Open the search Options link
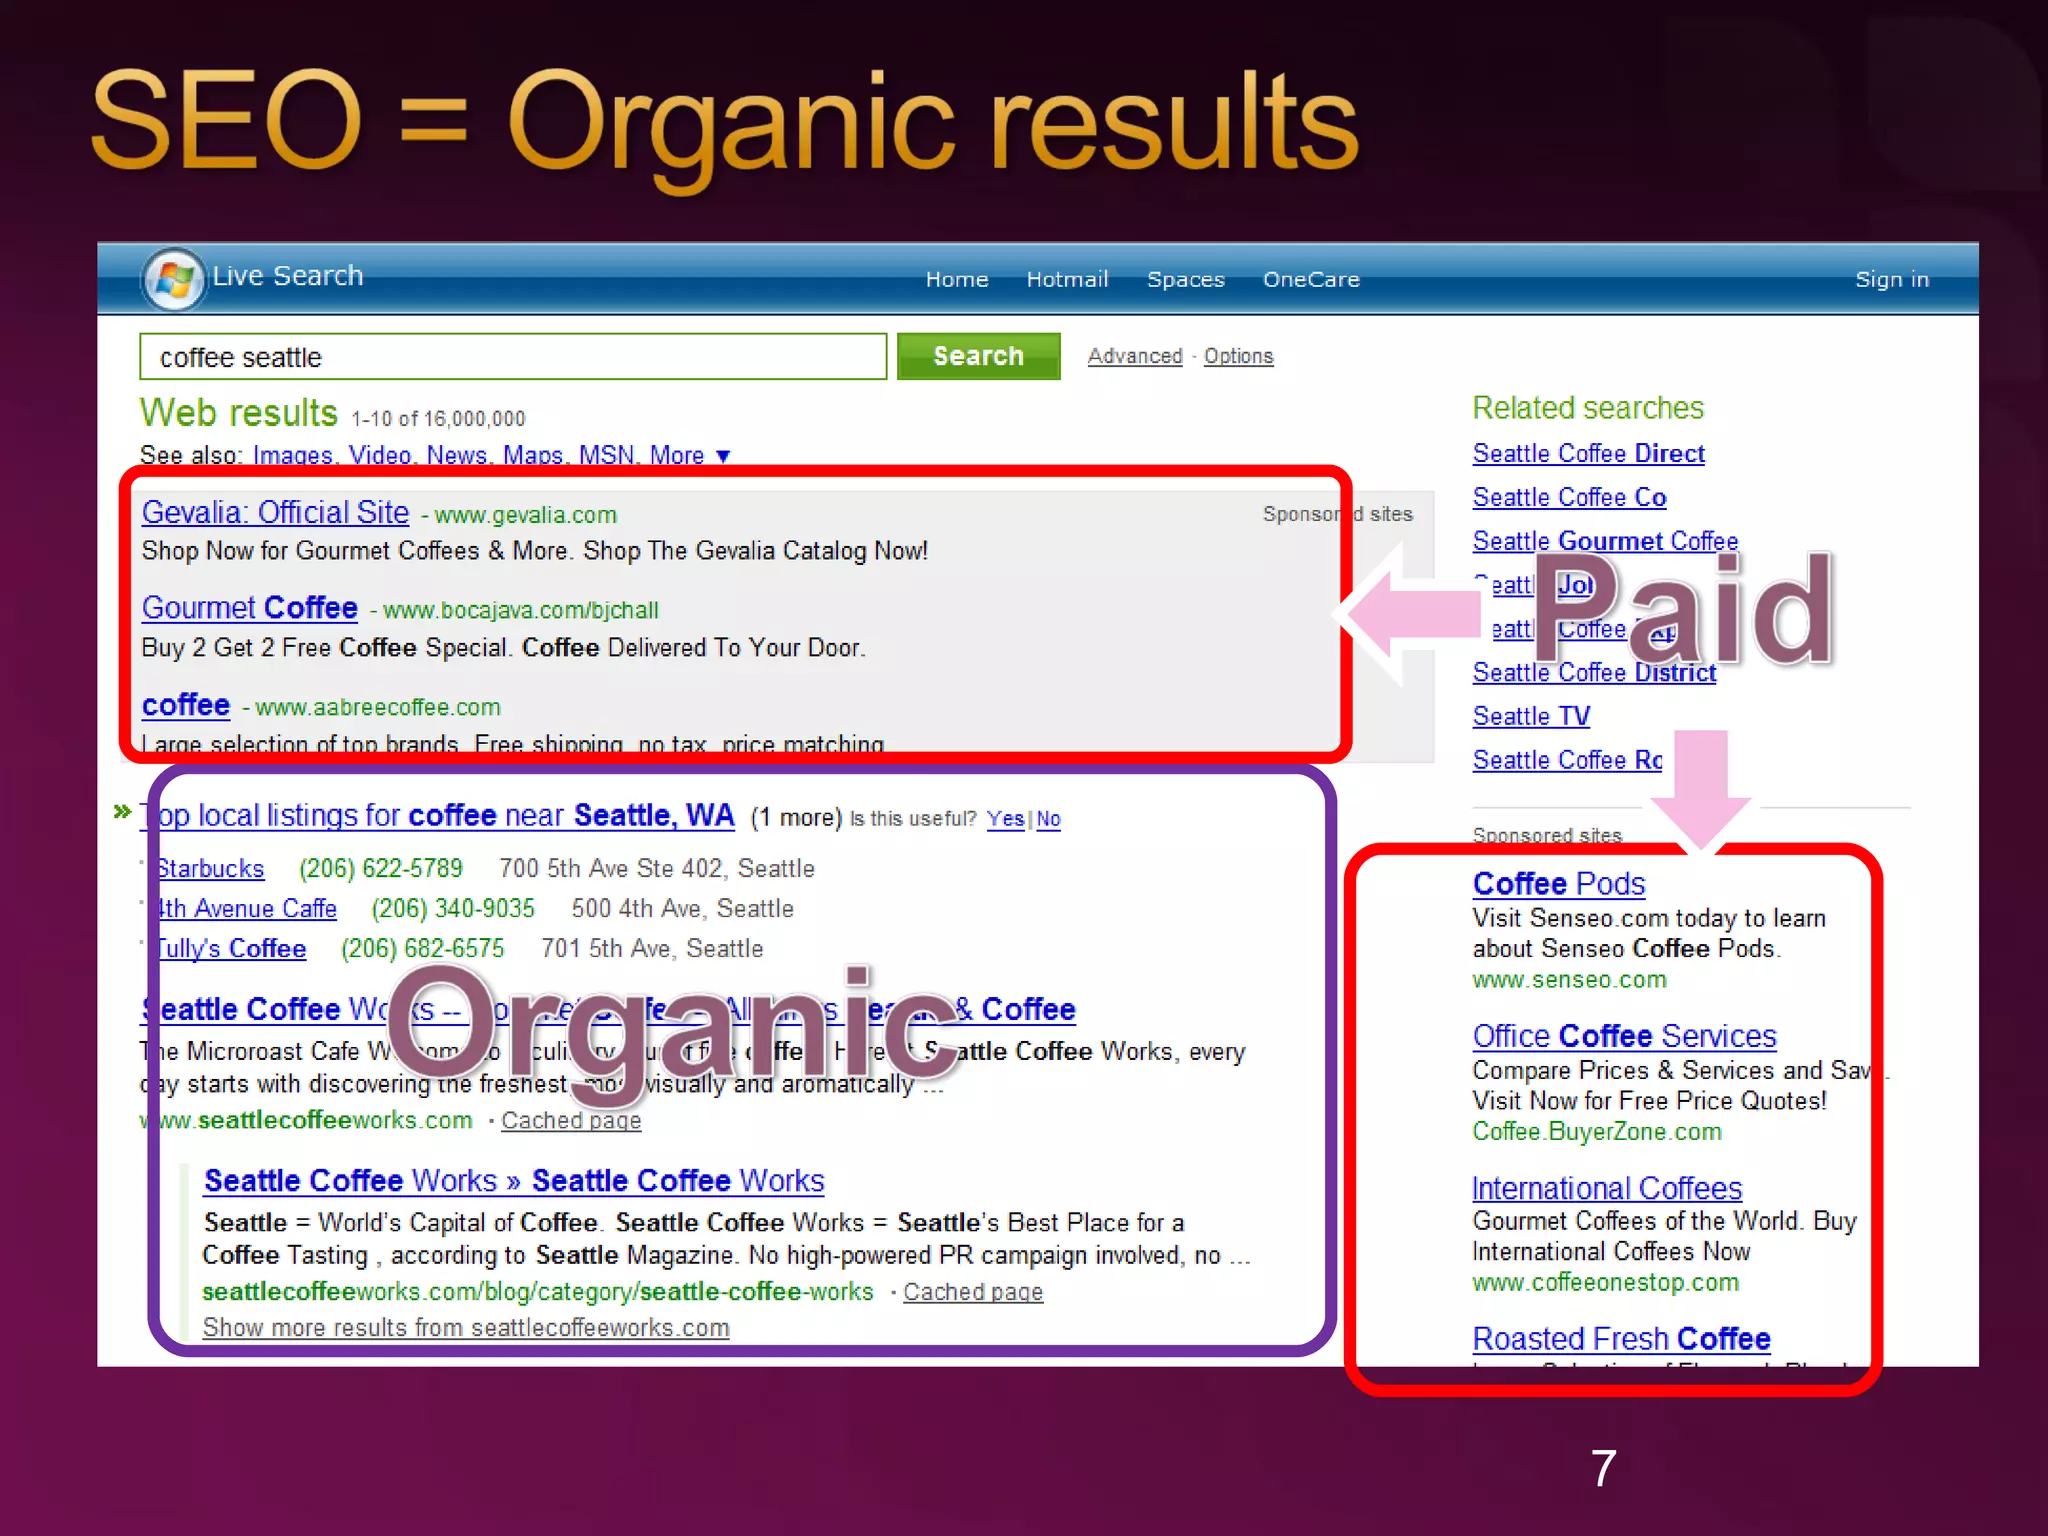This screenshot has height=1536, width=2048. click(x=1238, y=356)
